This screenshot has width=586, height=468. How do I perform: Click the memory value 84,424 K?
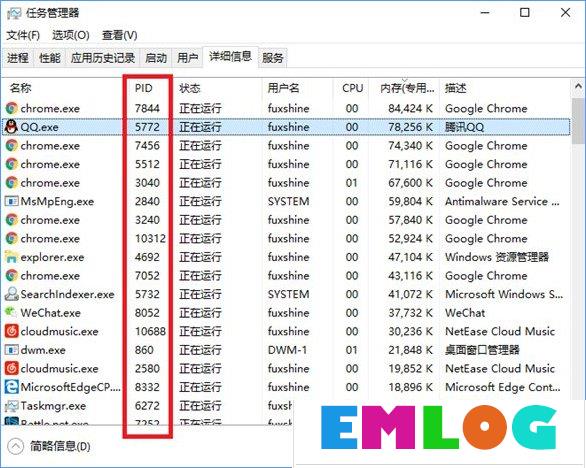click(410, 108)
